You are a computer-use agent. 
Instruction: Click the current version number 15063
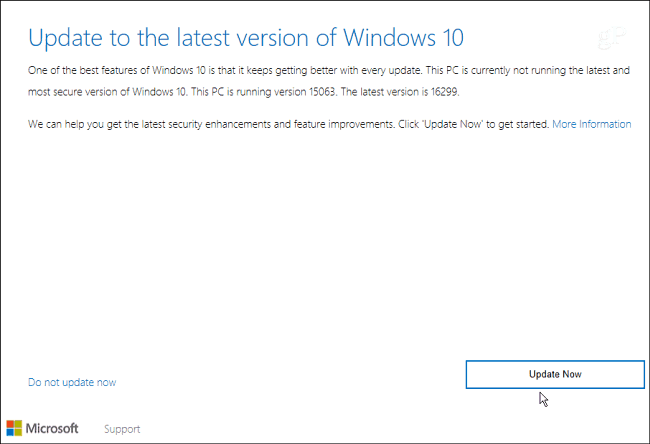[322, 92]
